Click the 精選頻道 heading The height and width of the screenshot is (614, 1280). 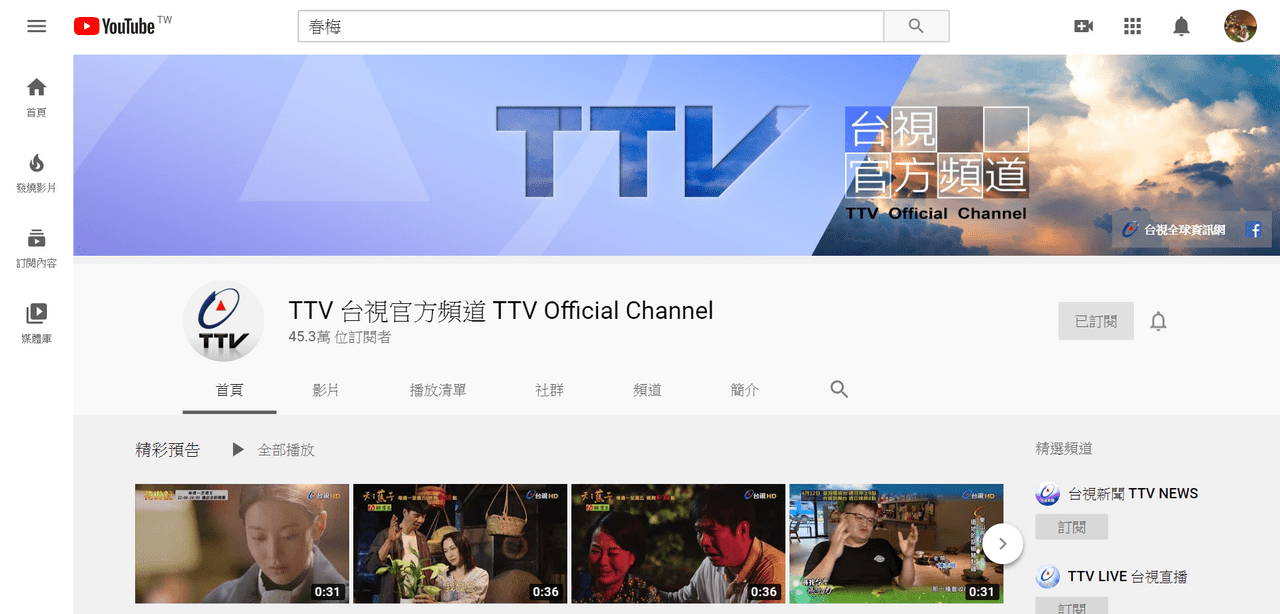[x=1064, y=449]
